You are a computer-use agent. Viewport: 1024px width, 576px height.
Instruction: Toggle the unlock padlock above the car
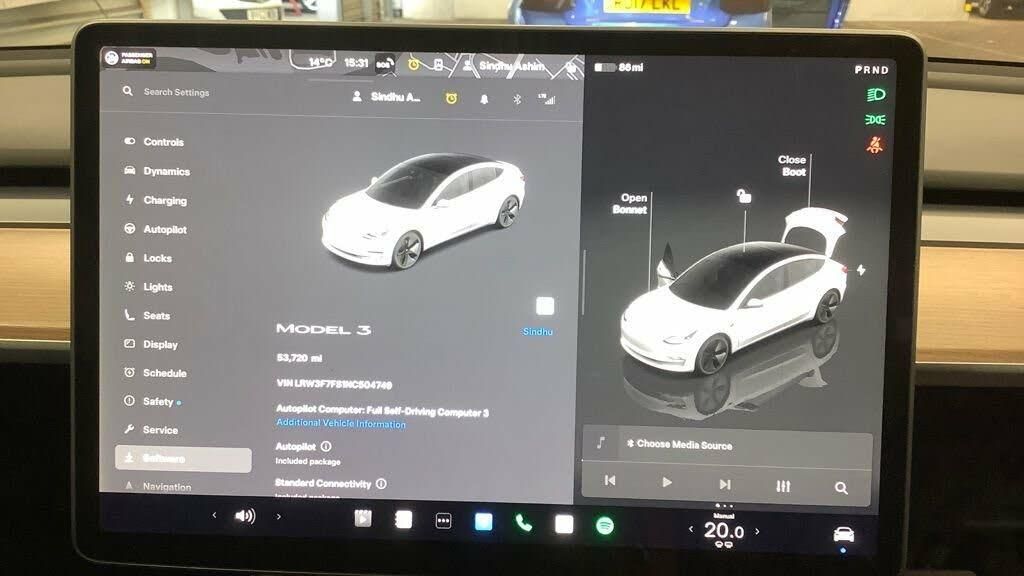click(x=744, y=196)
